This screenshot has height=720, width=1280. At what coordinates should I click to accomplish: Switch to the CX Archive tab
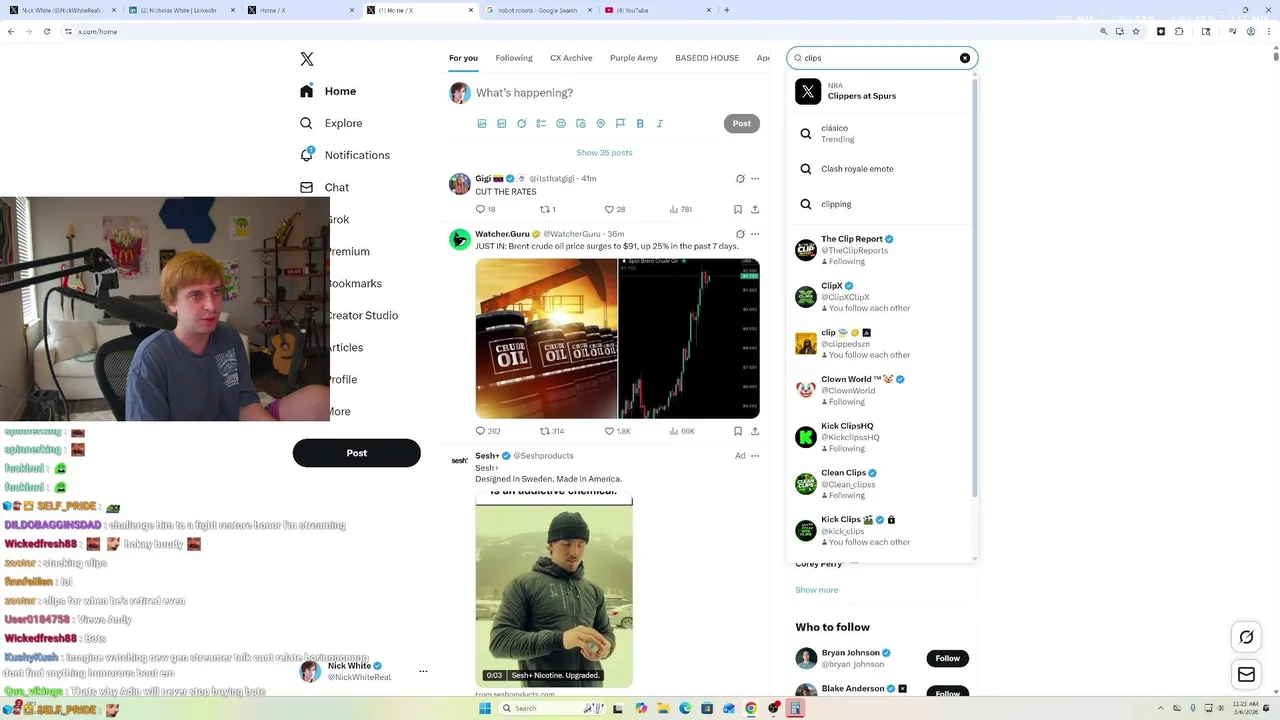click(x=571, y=58)
